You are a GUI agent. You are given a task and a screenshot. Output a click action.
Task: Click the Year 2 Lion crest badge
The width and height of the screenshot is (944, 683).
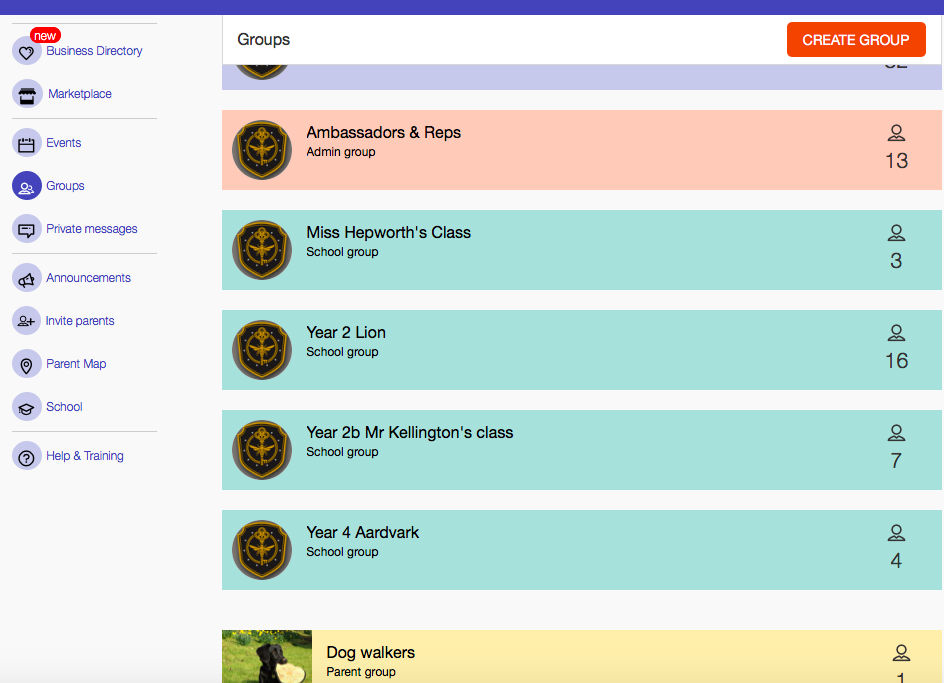point(262,350)
